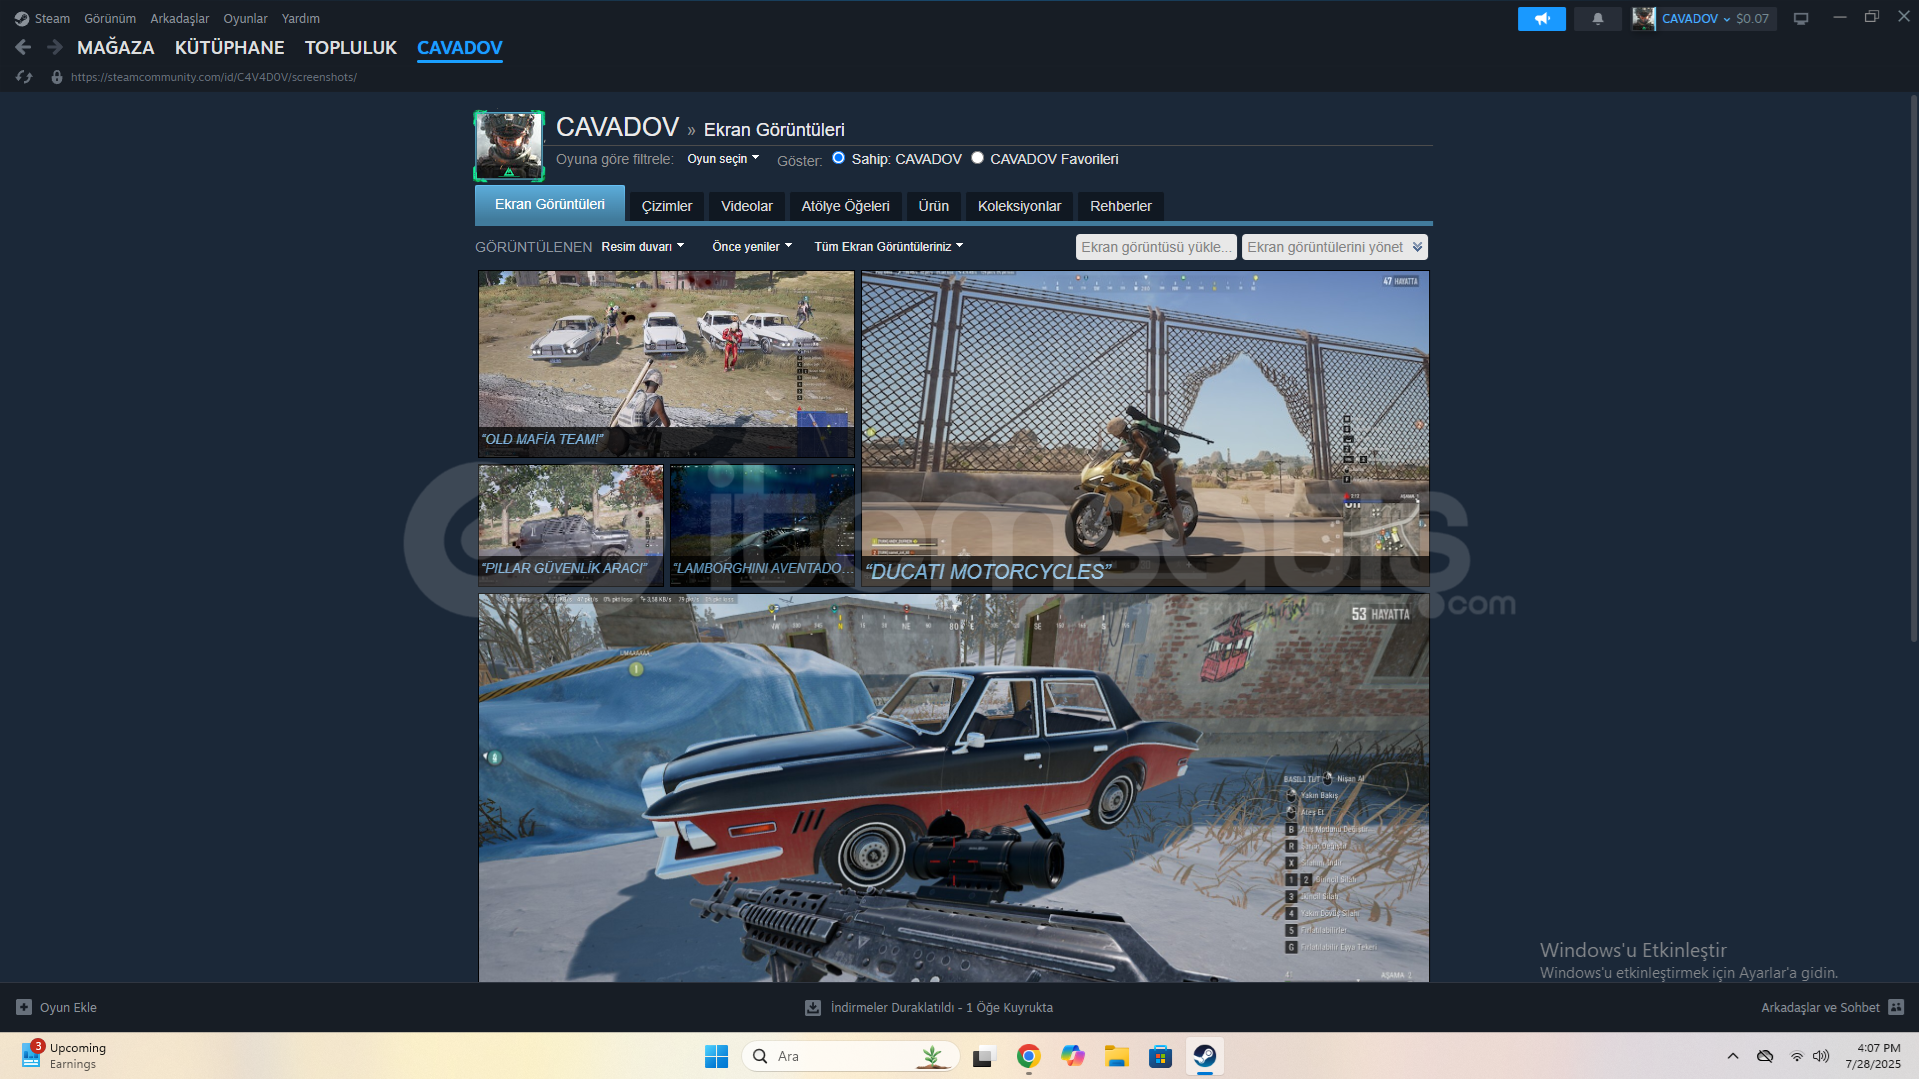
Task: Go forward with the right arrow
Action: [x=55, y=47]
